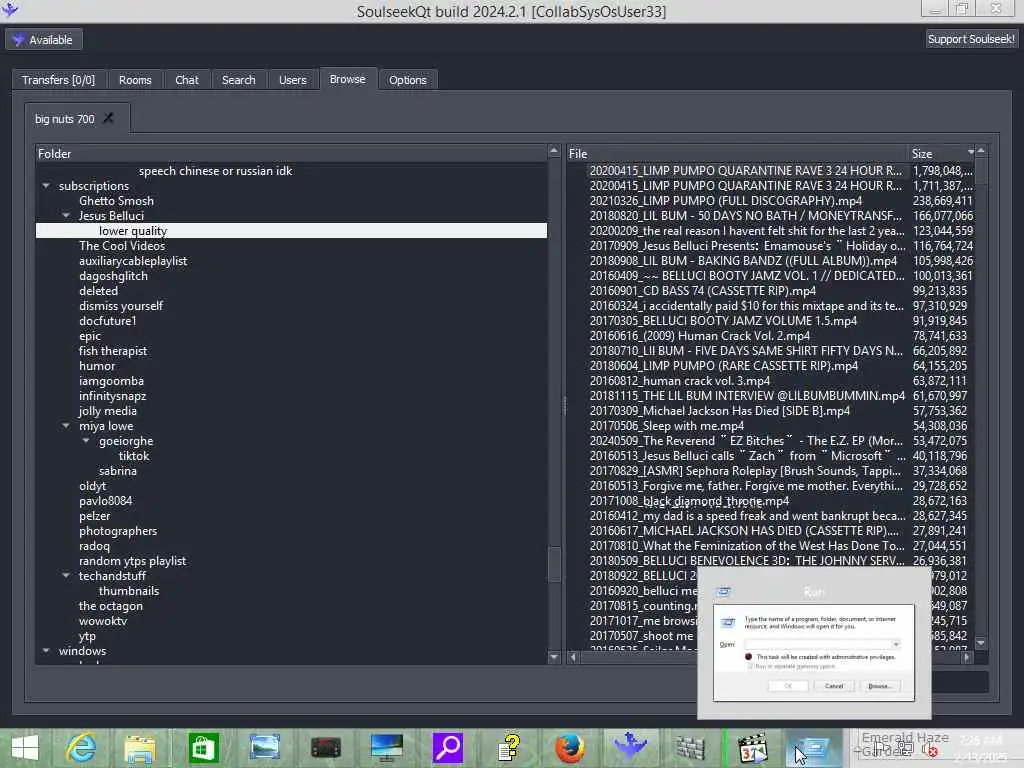
Task: Click the file list scrollbar down arrow
Action: point(981,643)
